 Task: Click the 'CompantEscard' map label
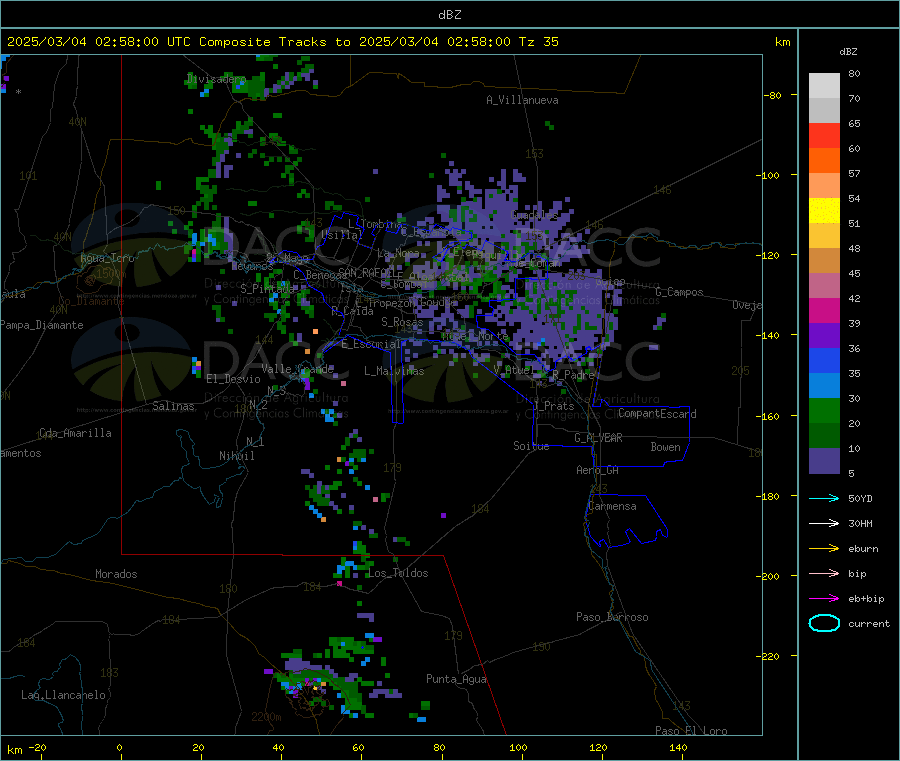pos(657,414)
